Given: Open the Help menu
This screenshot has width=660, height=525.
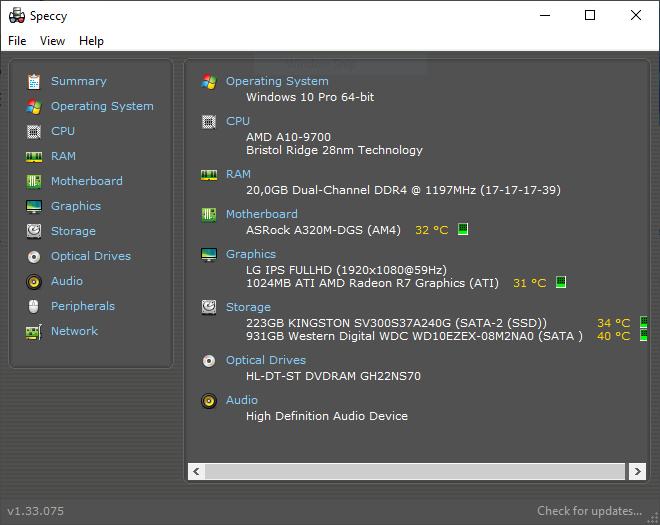Looking at the screenshot, I should tap(91, 41).
